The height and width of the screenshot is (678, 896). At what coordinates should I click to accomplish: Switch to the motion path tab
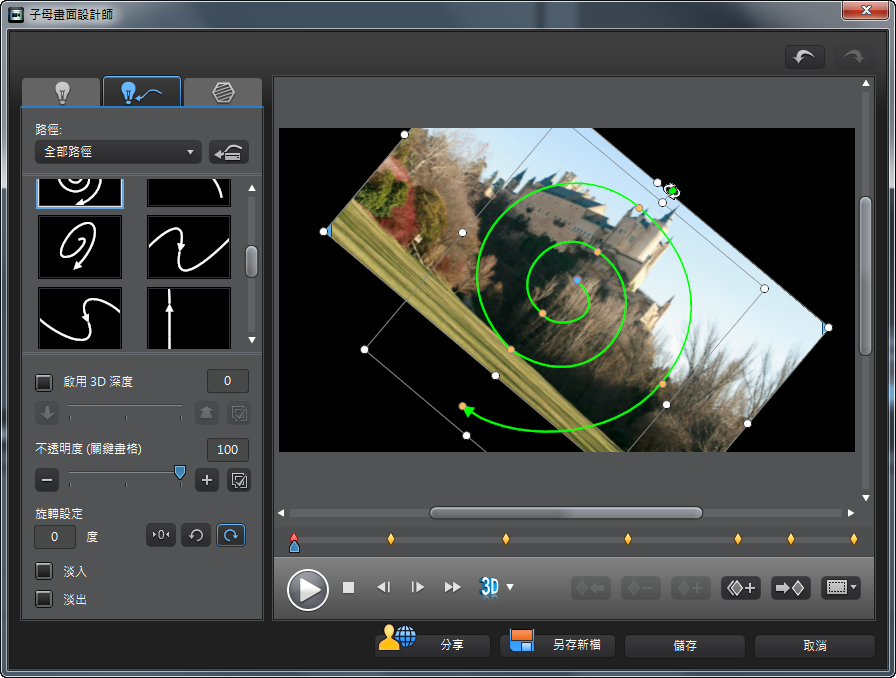click(142, 92)
